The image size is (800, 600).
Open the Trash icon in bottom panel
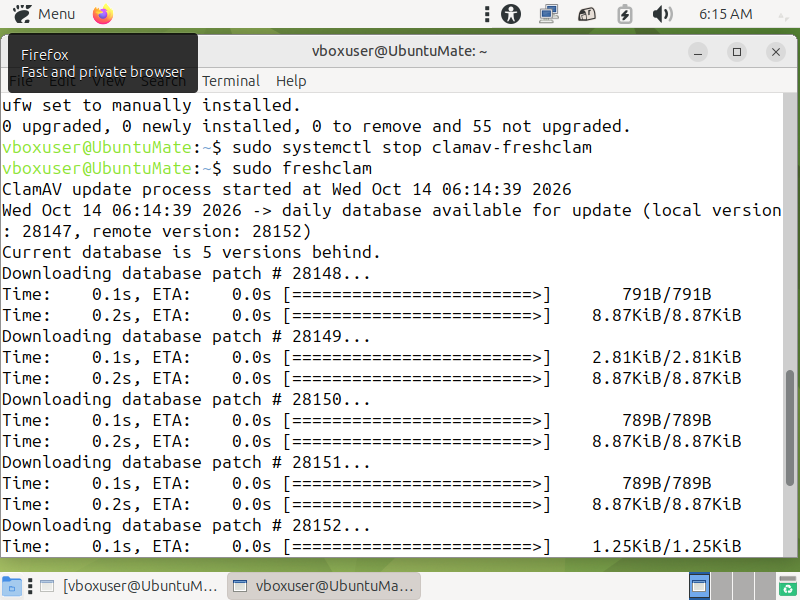click(x=788, y=586)
